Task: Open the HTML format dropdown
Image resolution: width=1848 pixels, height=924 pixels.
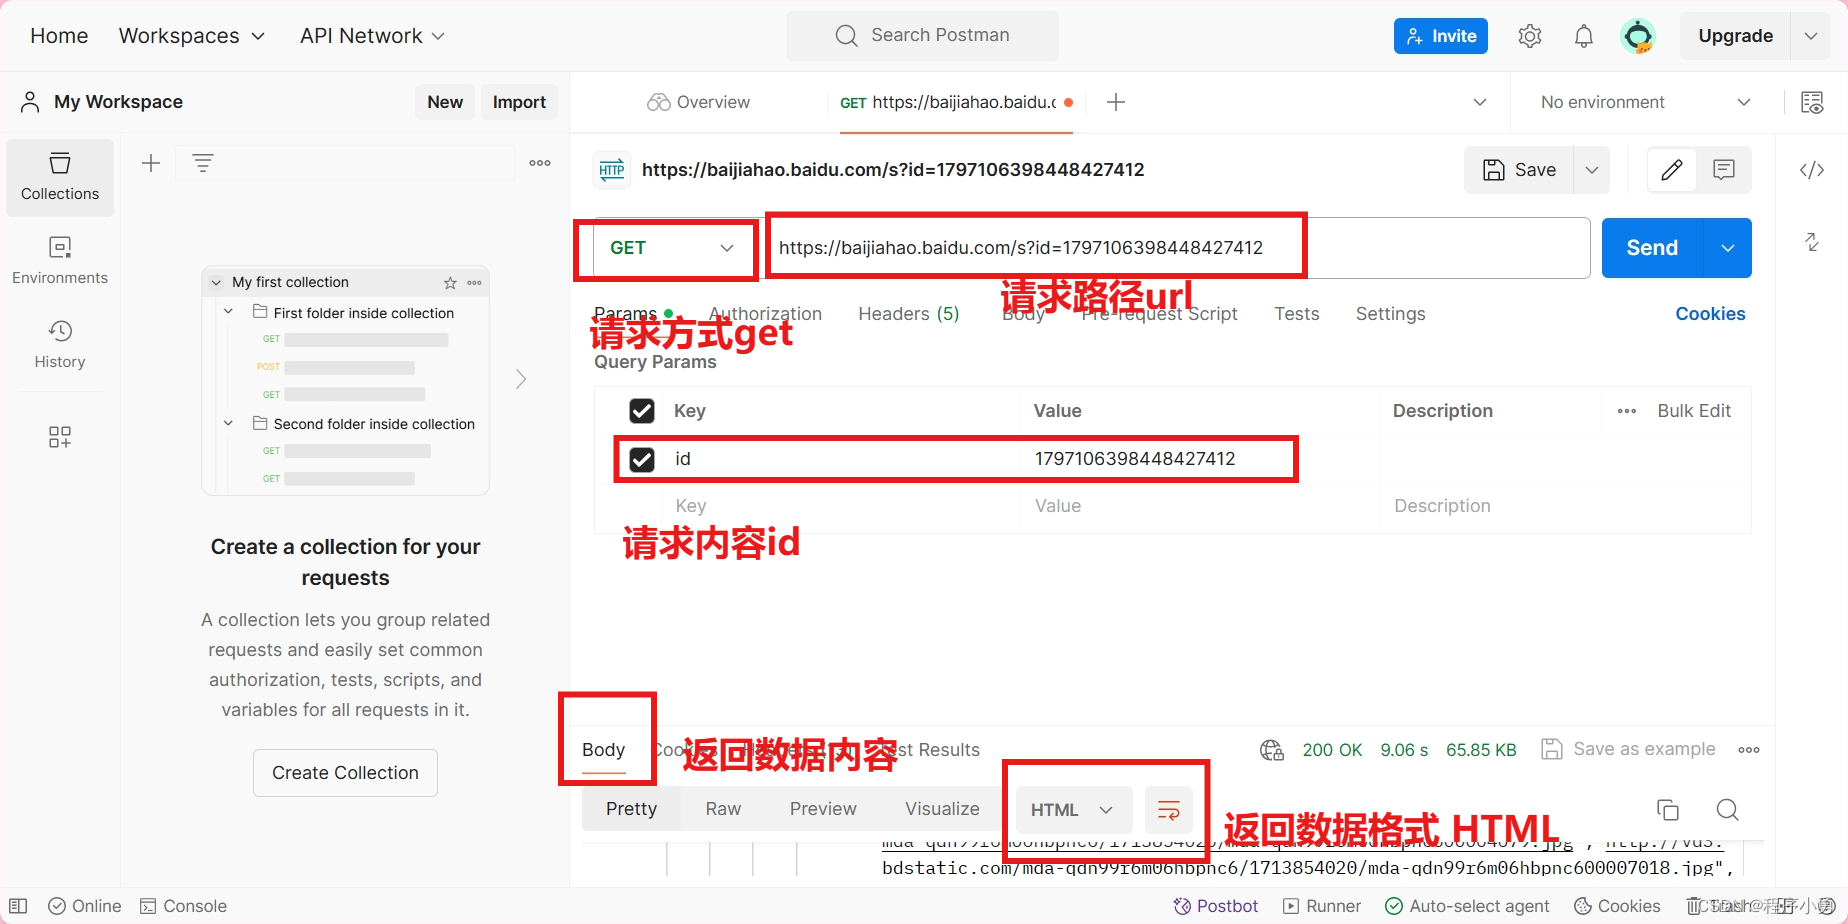Action: pos(1073,810)
